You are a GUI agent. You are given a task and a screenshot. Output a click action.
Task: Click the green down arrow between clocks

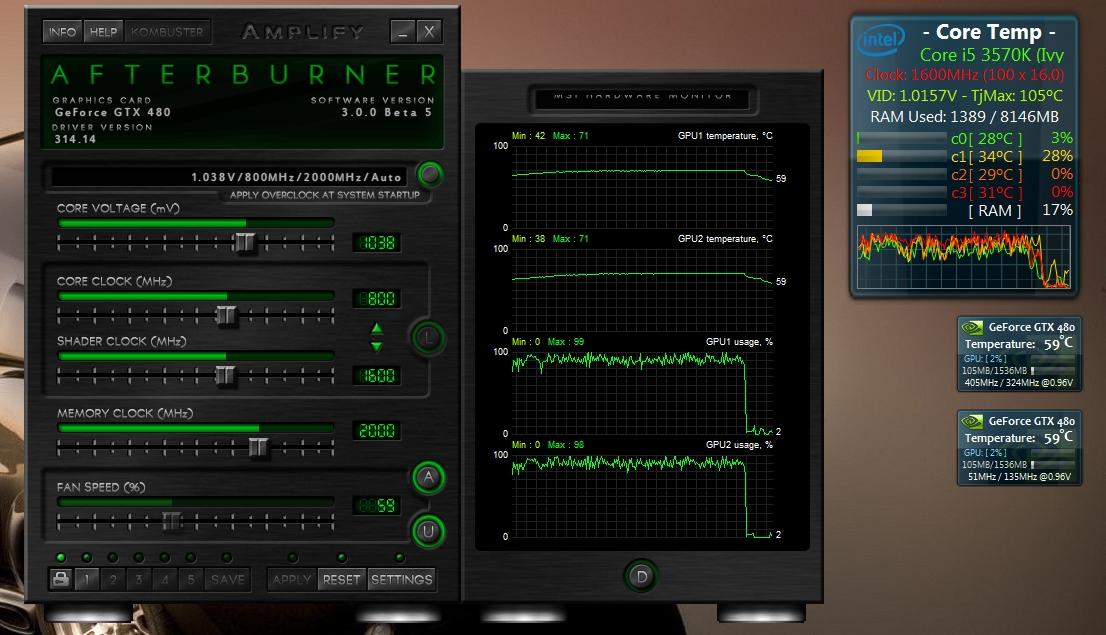(x=377, y=346)
